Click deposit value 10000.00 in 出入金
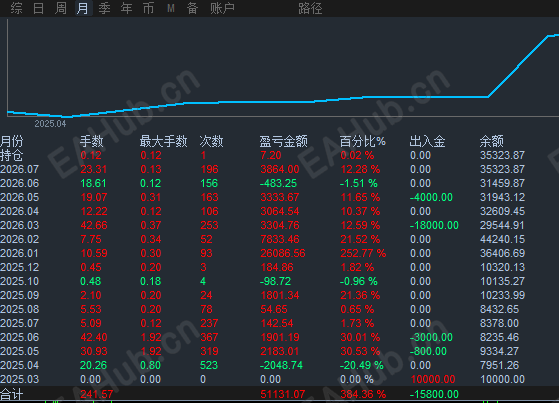Viewport: 559px width, 403px height. pyautogui.click(x=433, y=379)
